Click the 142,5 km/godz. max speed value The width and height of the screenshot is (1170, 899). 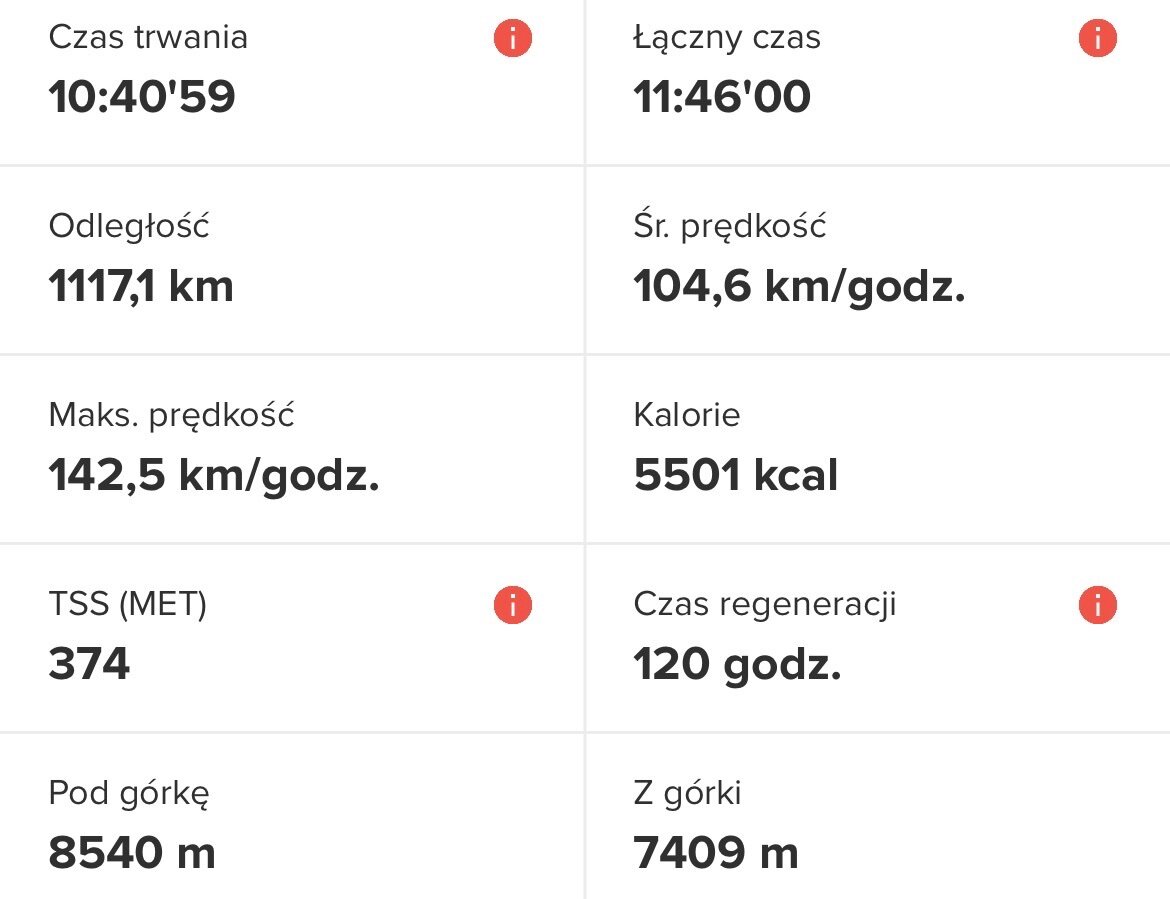pyautogui.click(x=214, y=476)
